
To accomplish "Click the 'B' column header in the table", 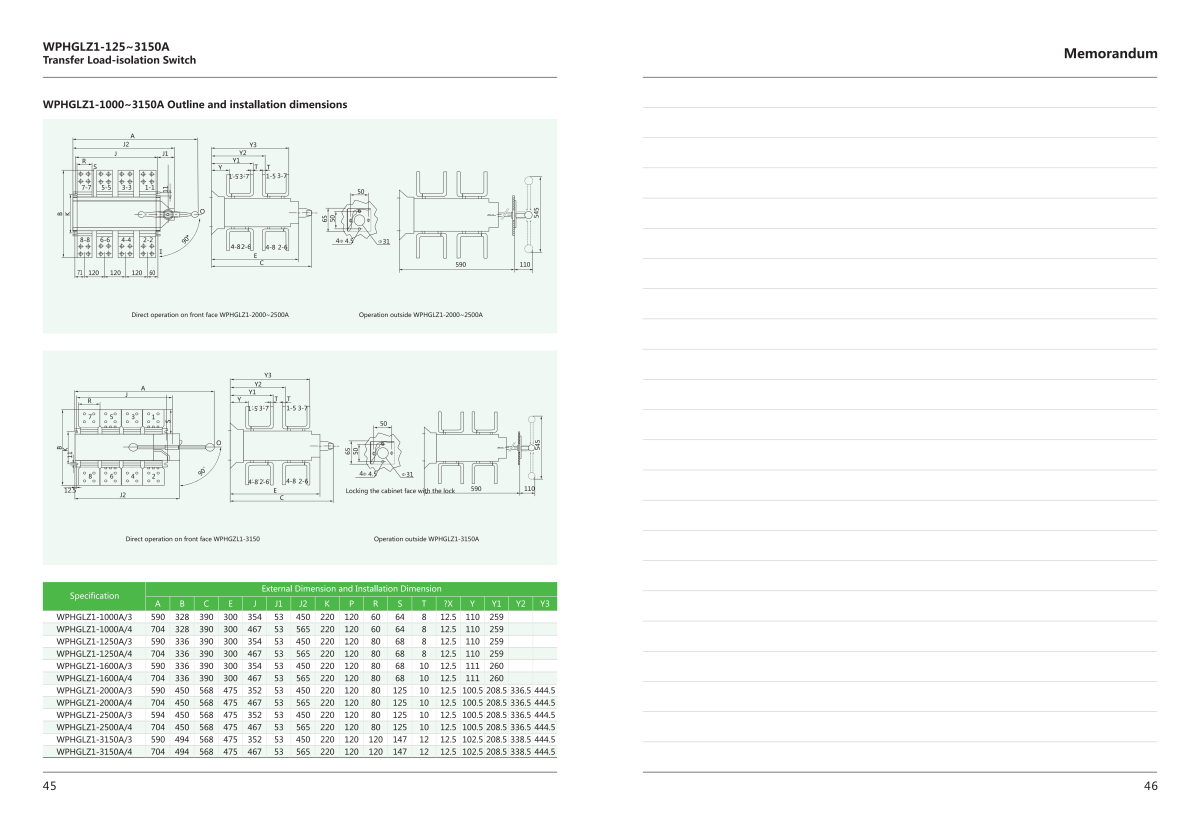I will (182, 603).
